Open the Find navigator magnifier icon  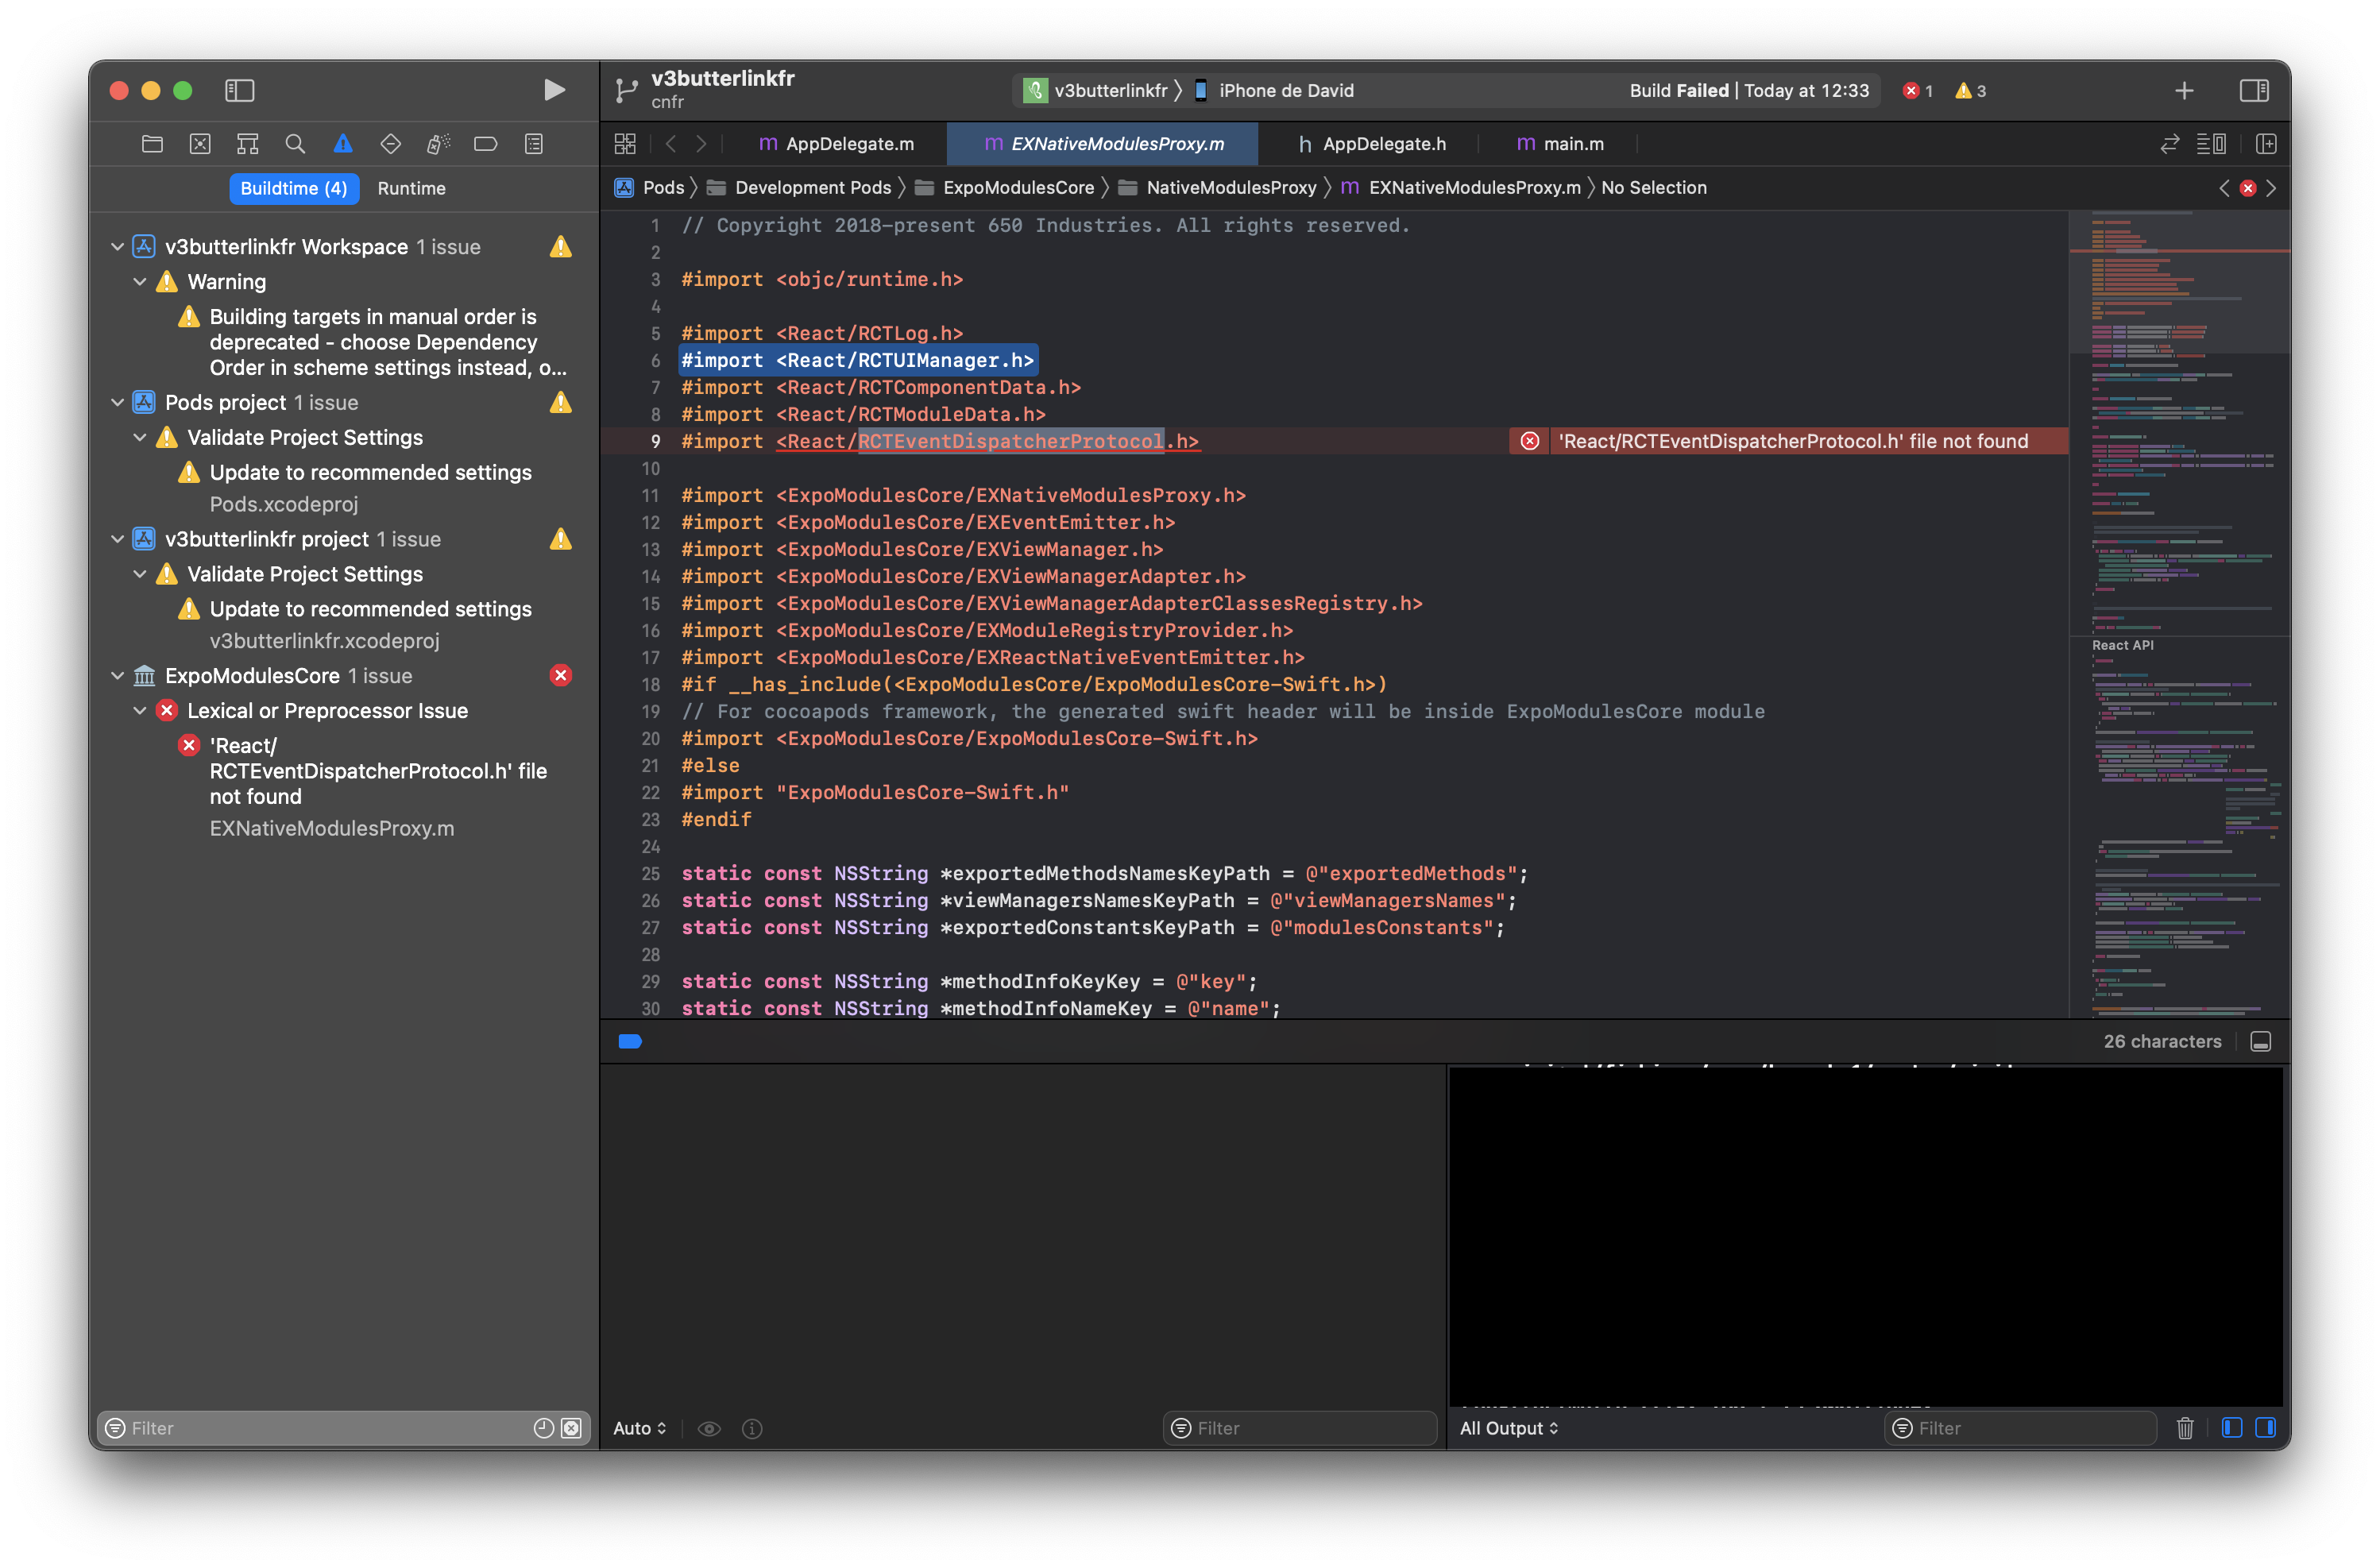click(x=295, y=144)
